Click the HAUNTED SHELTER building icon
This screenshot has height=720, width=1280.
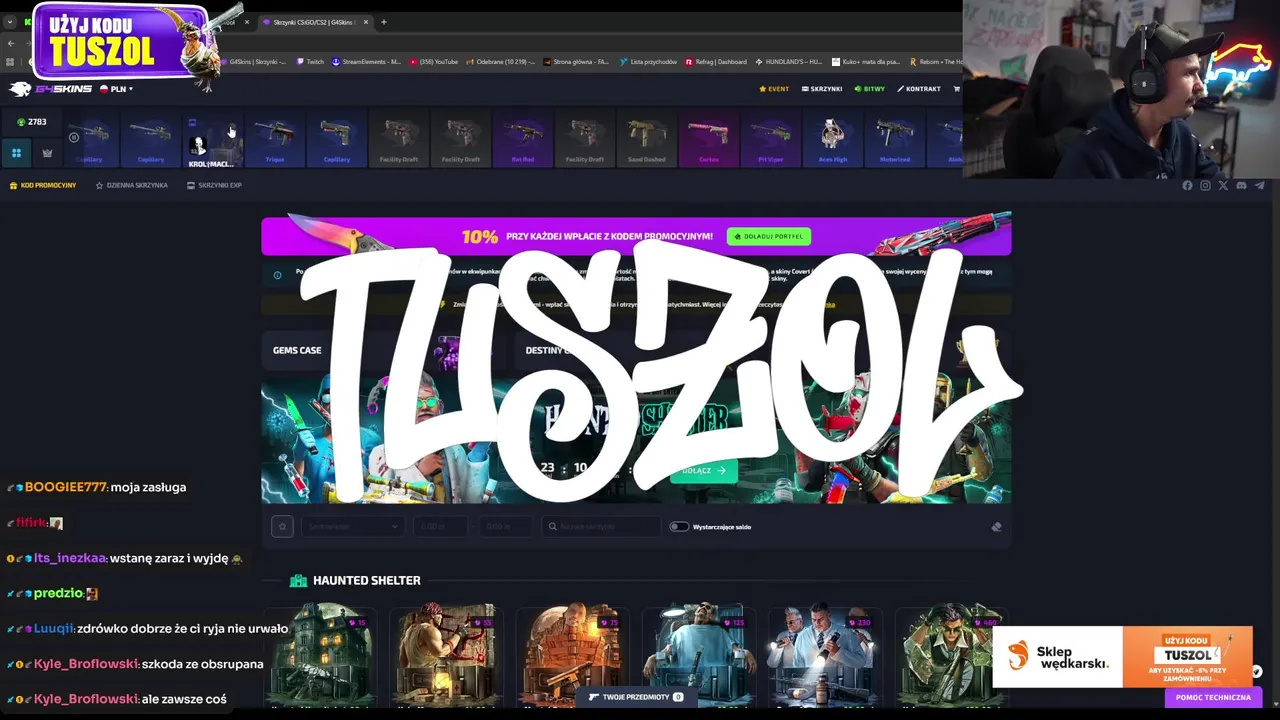(298, 581)
